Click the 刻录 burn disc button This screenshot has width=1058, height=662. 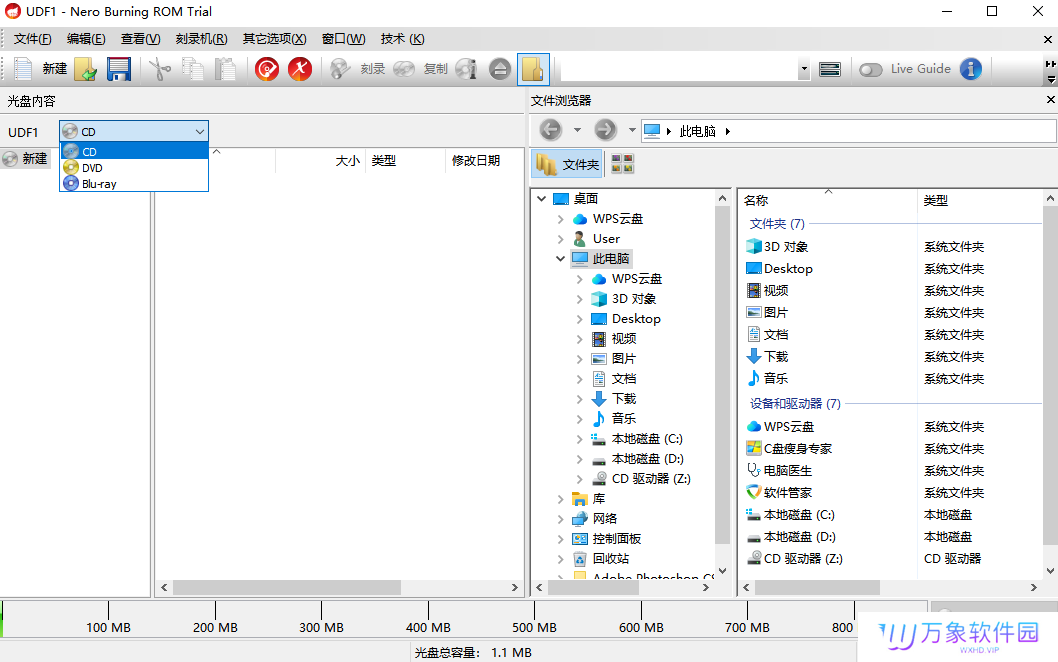point(358,69)
